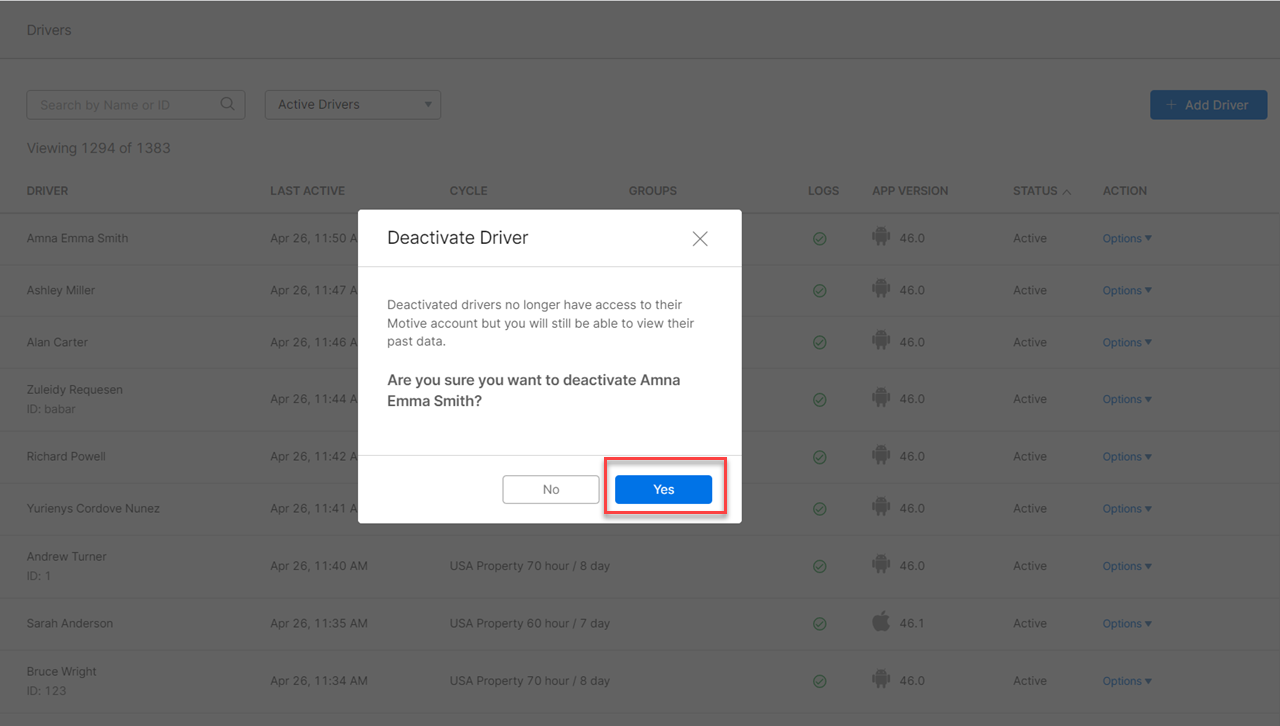Click Sarah Anderson's USA Property 60 hour cycle
This screenshot has height=726, width=1280.
530,623
